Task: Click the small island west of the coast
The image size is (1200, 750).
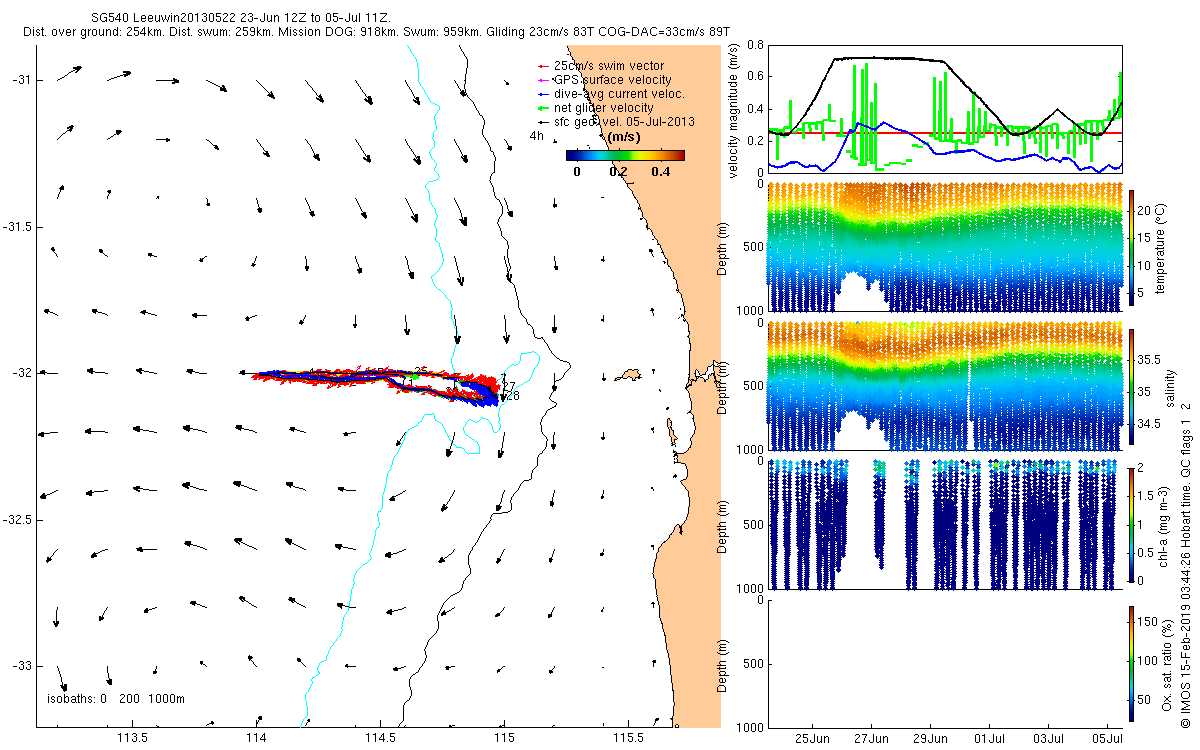Action: pos(628,375)
